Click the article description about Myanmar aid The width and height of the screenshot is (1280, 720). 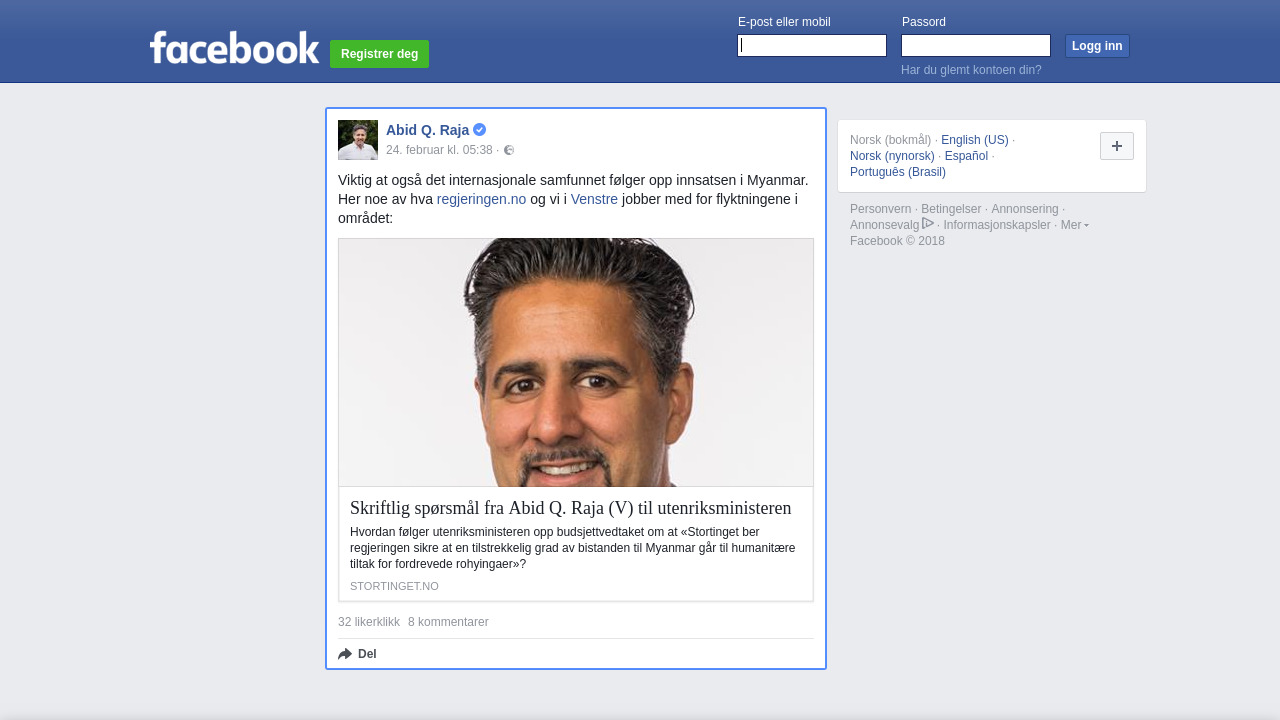click(x=573, y=548)
